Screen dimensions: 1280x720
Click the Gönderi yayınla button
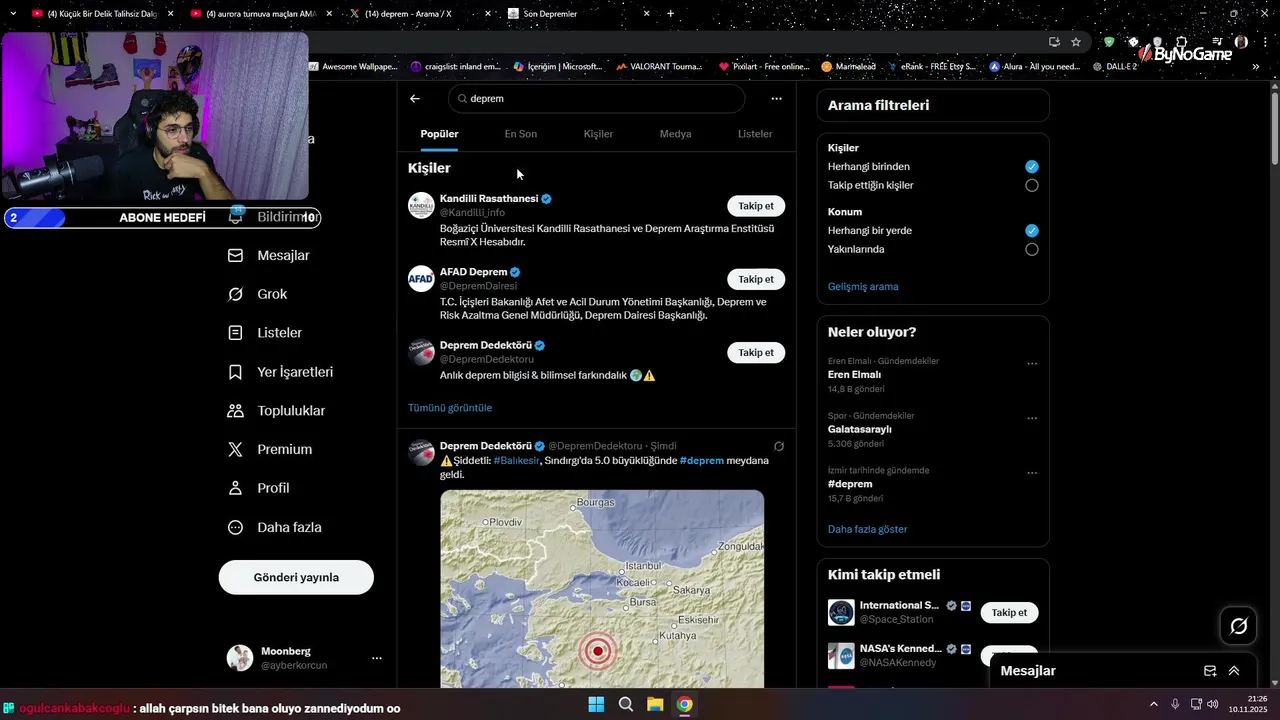pyautogui.click(x=296, y=577)
